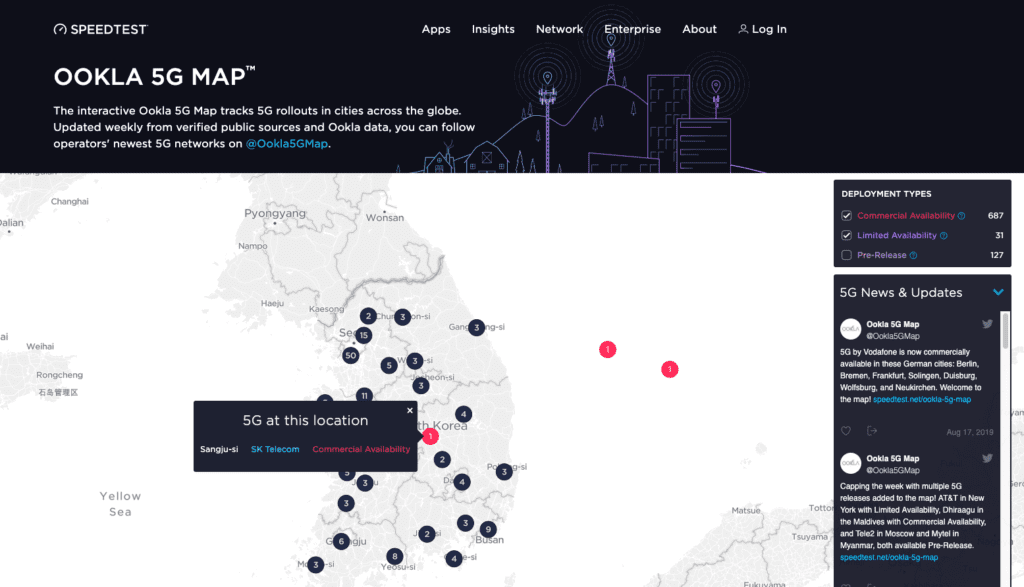Enable the Pre-Release checkbox

click(x=847, y=255)
